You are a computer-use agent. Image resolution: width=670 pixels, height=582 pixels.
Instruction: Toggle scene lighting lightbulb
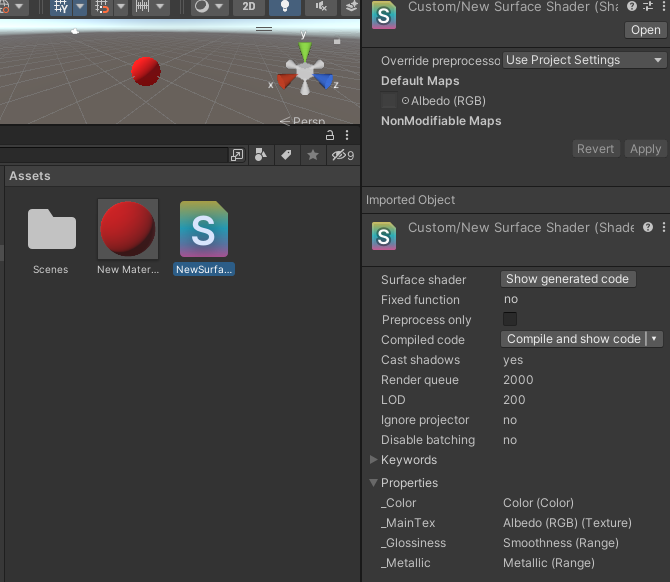[285, 7]
